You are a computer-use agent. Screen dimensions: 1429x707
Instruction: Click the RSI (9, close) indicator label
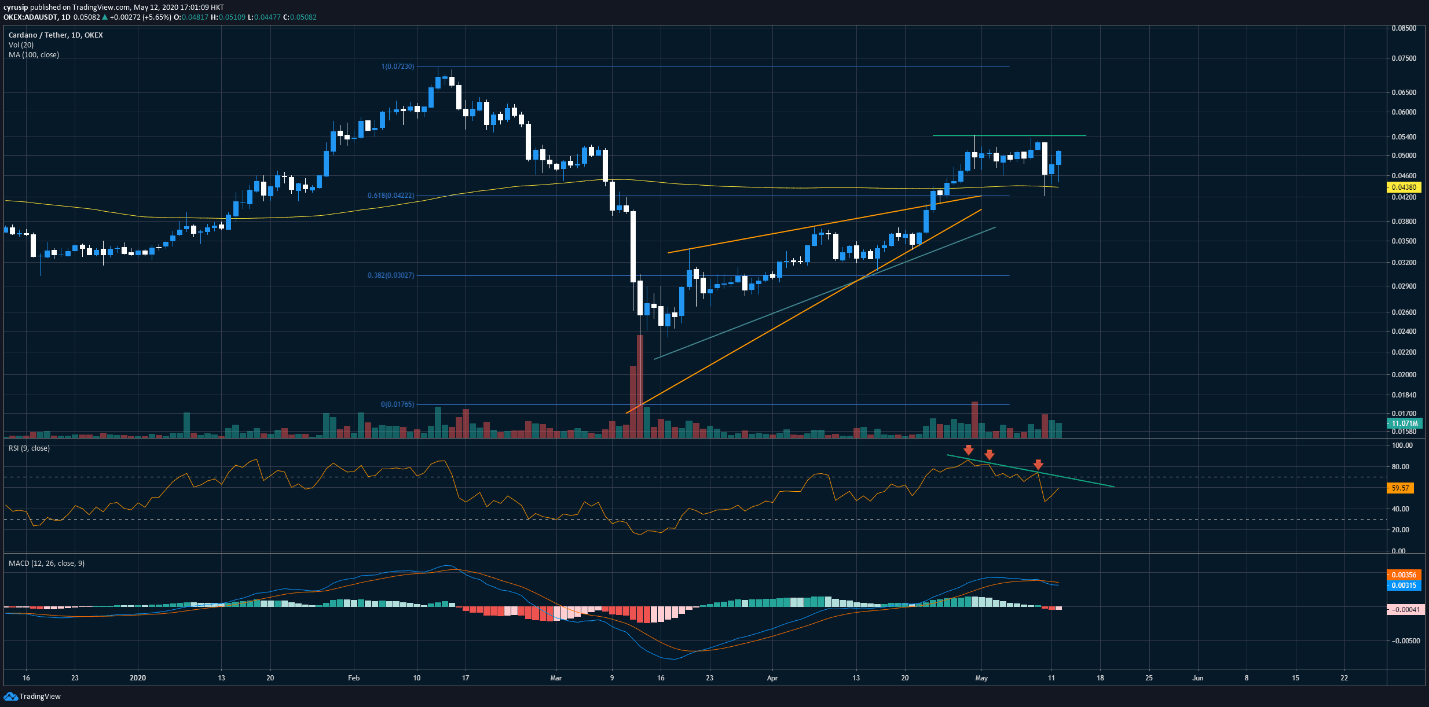[x=27, y=448]
